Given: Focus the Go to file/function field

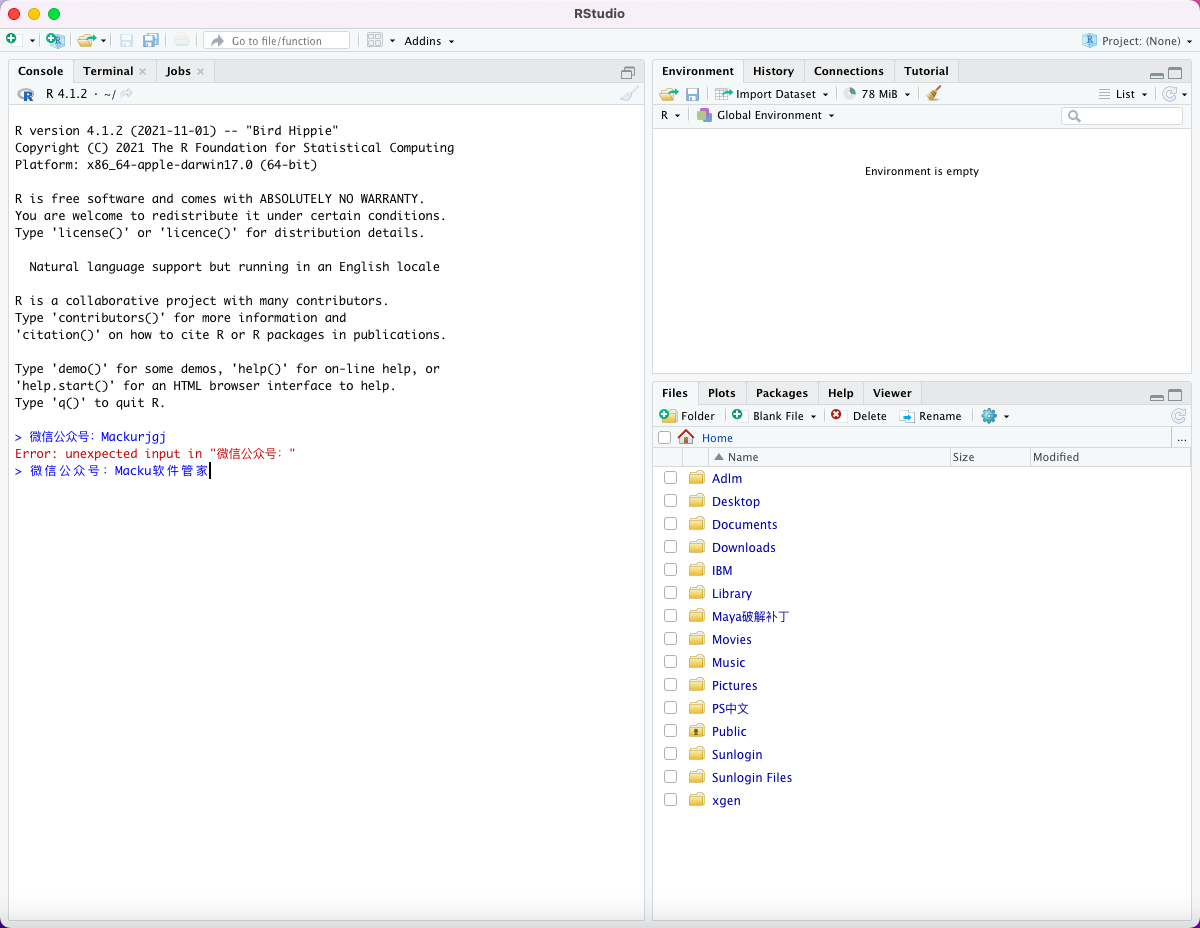Looking at the screenshot, I should 277,40.
